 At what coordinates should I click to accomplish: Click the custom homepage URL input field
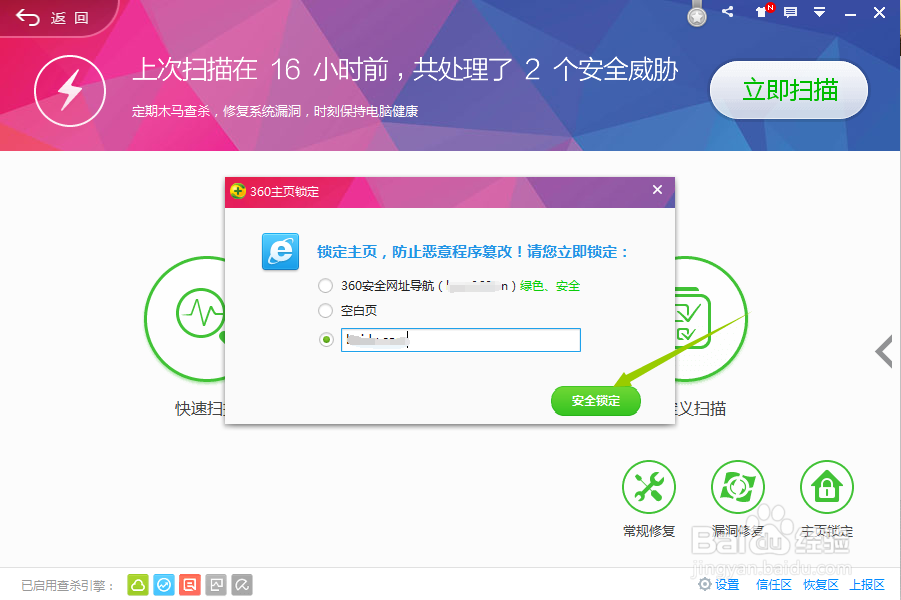(460, 340)
